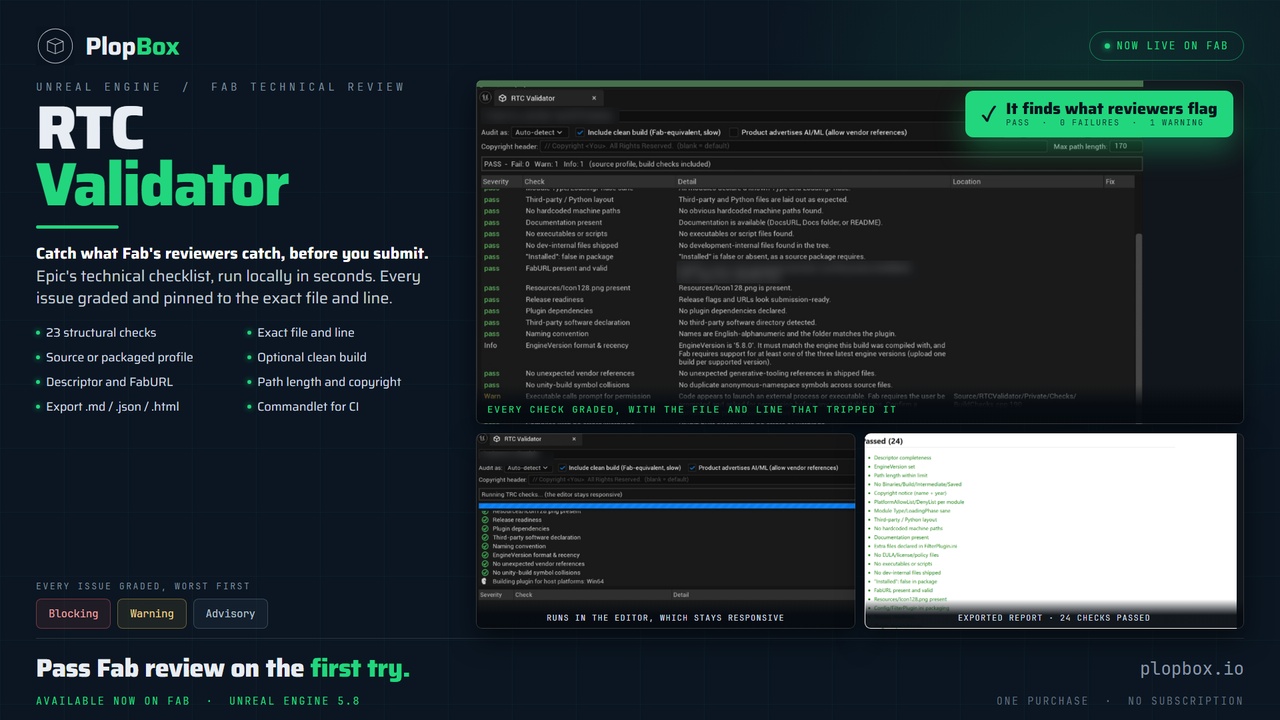This screenshot has width=1280, height=720.
Task: Click the check icon beside No unity-build symbol collisions in the running list
Action: [485, 572]
